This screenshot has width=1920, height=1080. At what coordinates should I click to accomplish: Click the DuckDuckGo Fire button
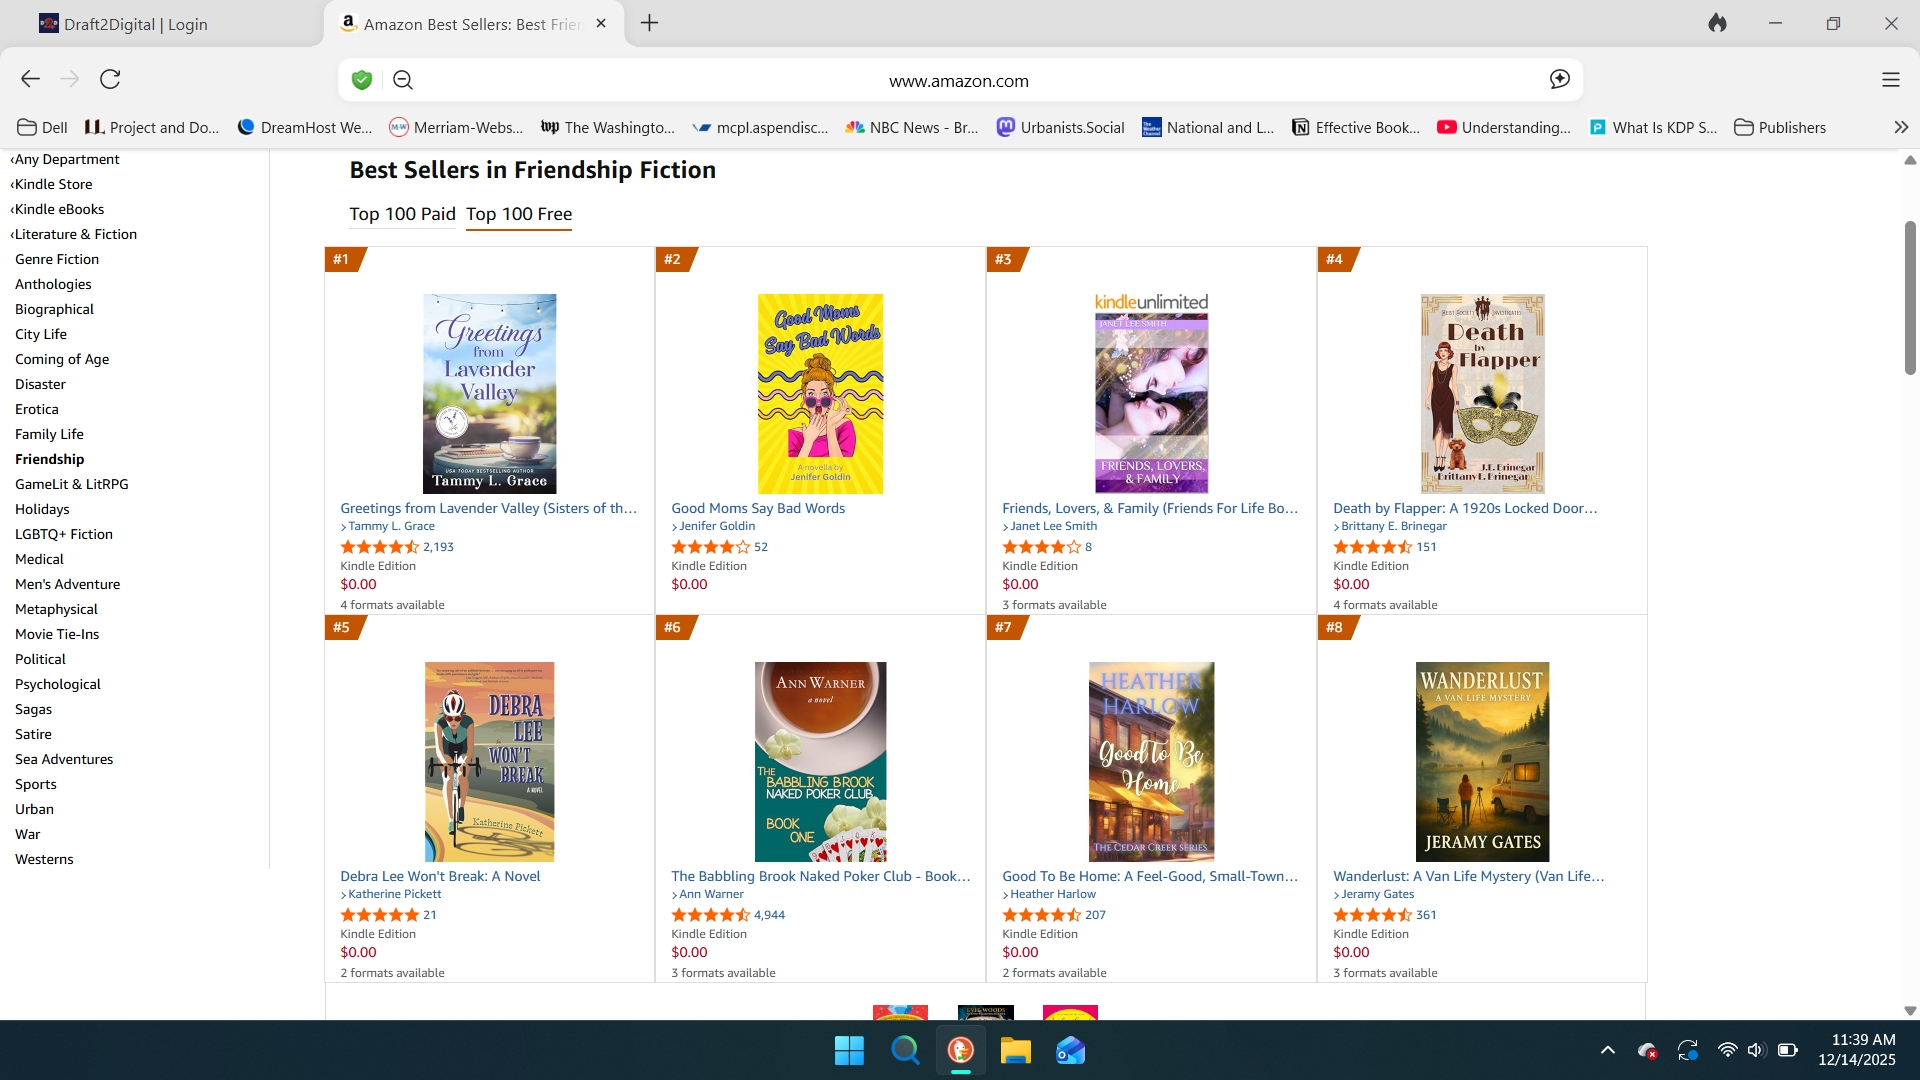[1717, 23]
